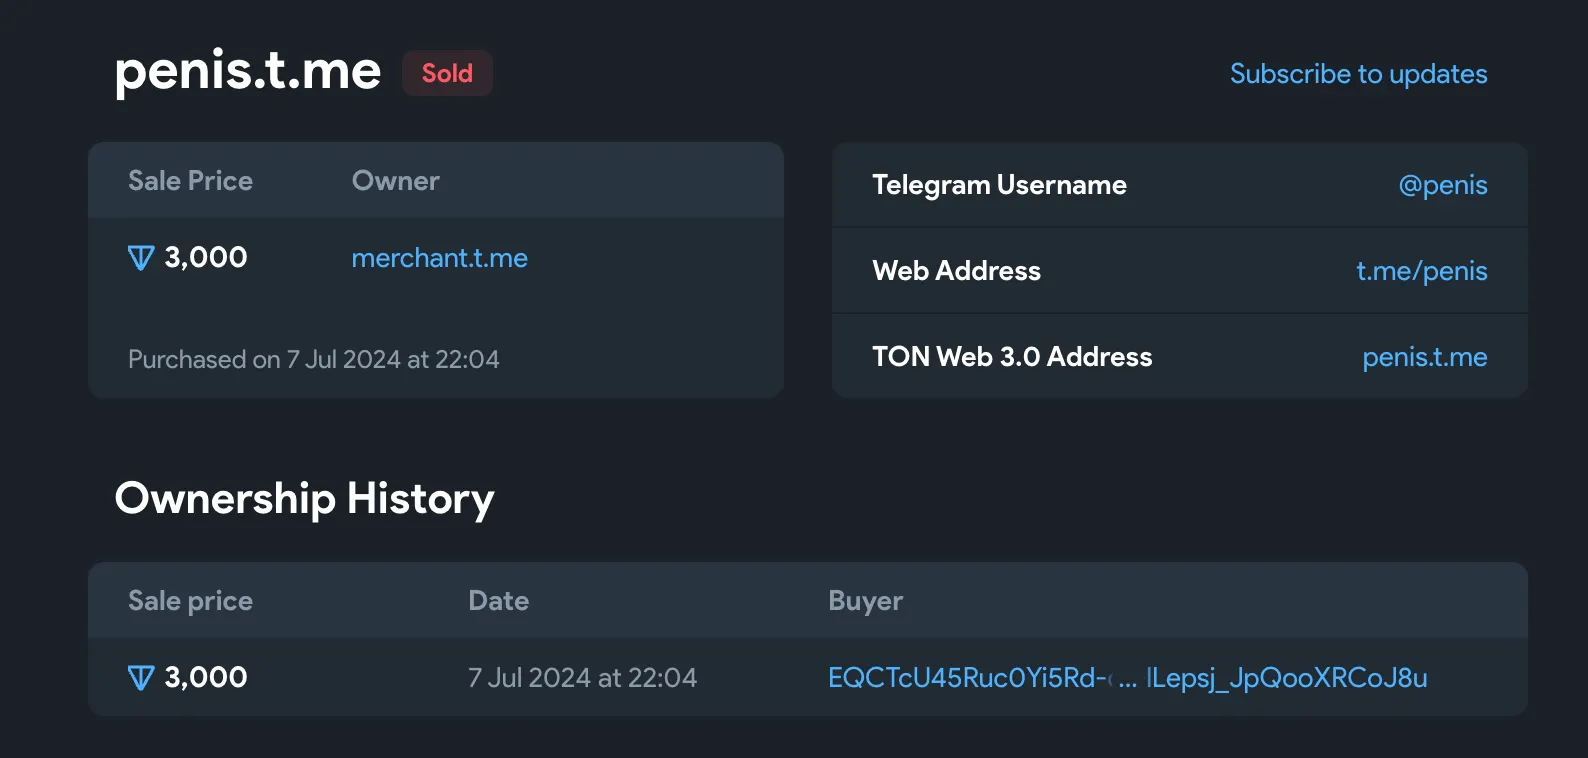The width and height of the screenshot is (1588, 758).
Task: Open the Subscribe to updates link
Action: coord(1358,74)
